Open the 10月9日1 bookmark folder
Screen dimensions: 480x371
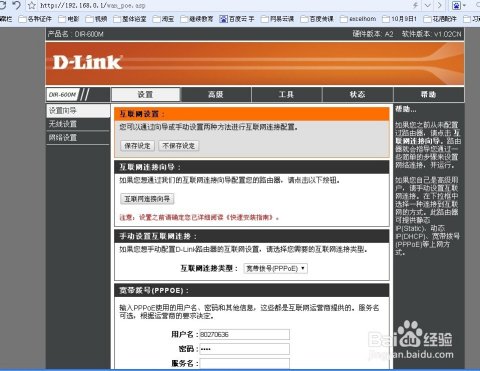[399, 19]
